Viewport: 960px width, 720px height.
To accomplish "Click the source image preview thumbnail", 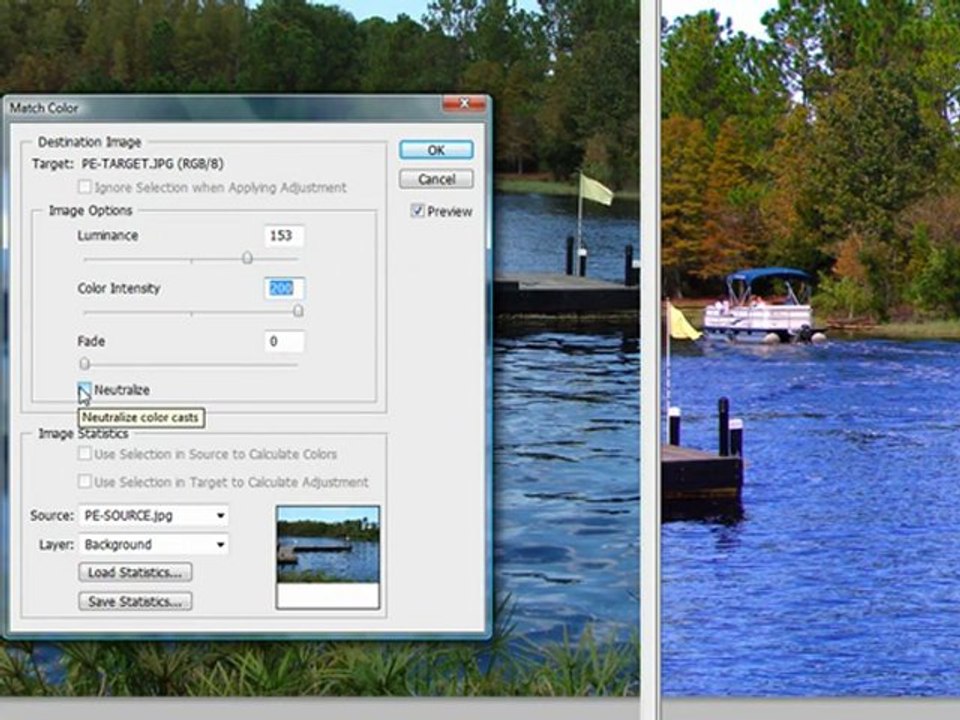I will [x=328, y=557].
